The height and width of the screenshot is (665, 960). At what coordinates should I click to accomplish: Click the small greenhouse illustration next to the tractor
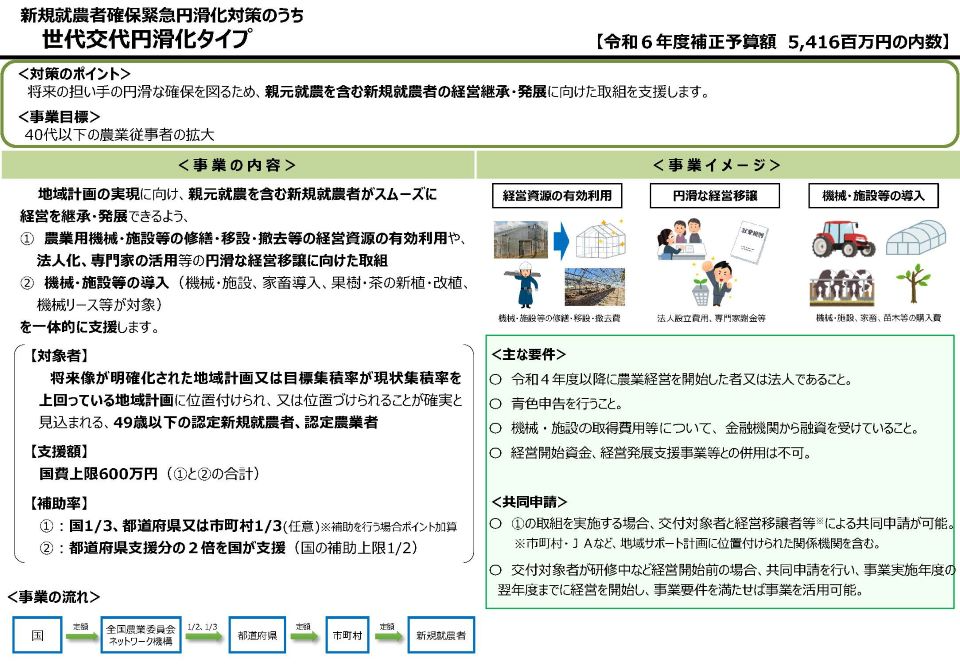click(916, 238)
